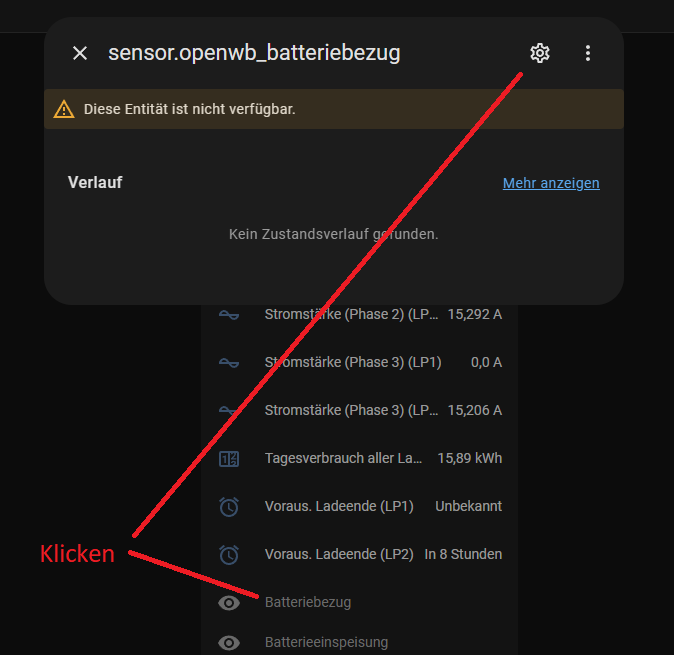The image size is (674, 655).
Task: Click the Voraus. Ladeende (LP2) clock icon
Action: pyautogui.click(x=229, y=554)
